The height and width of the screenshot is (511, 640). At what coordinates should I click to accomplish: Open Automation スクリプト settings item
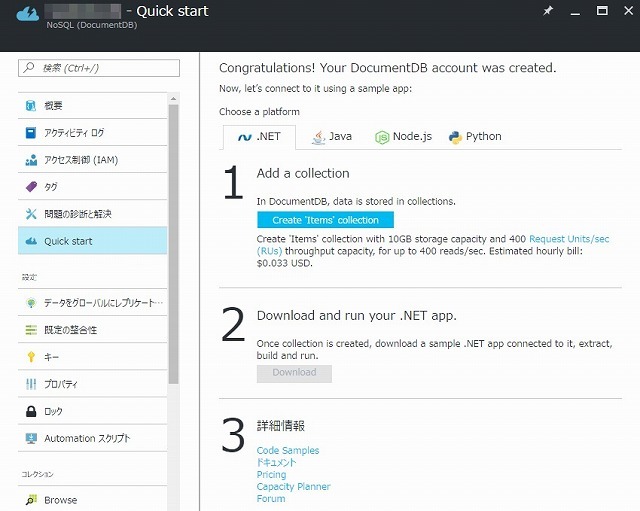pyautogui.click(x=93, y=438)
